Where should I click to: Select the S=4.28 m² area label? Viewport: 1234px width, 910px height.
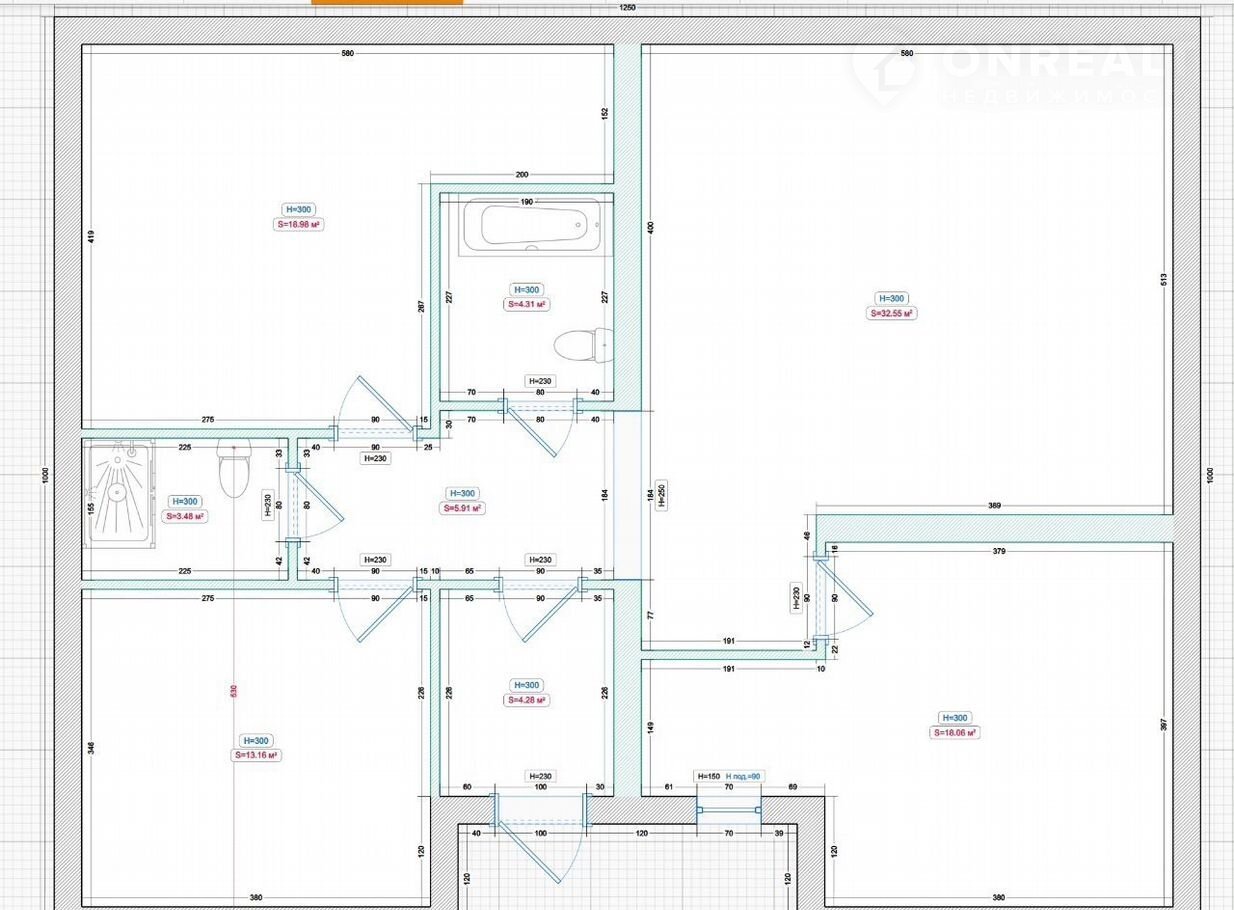[526, 700]
